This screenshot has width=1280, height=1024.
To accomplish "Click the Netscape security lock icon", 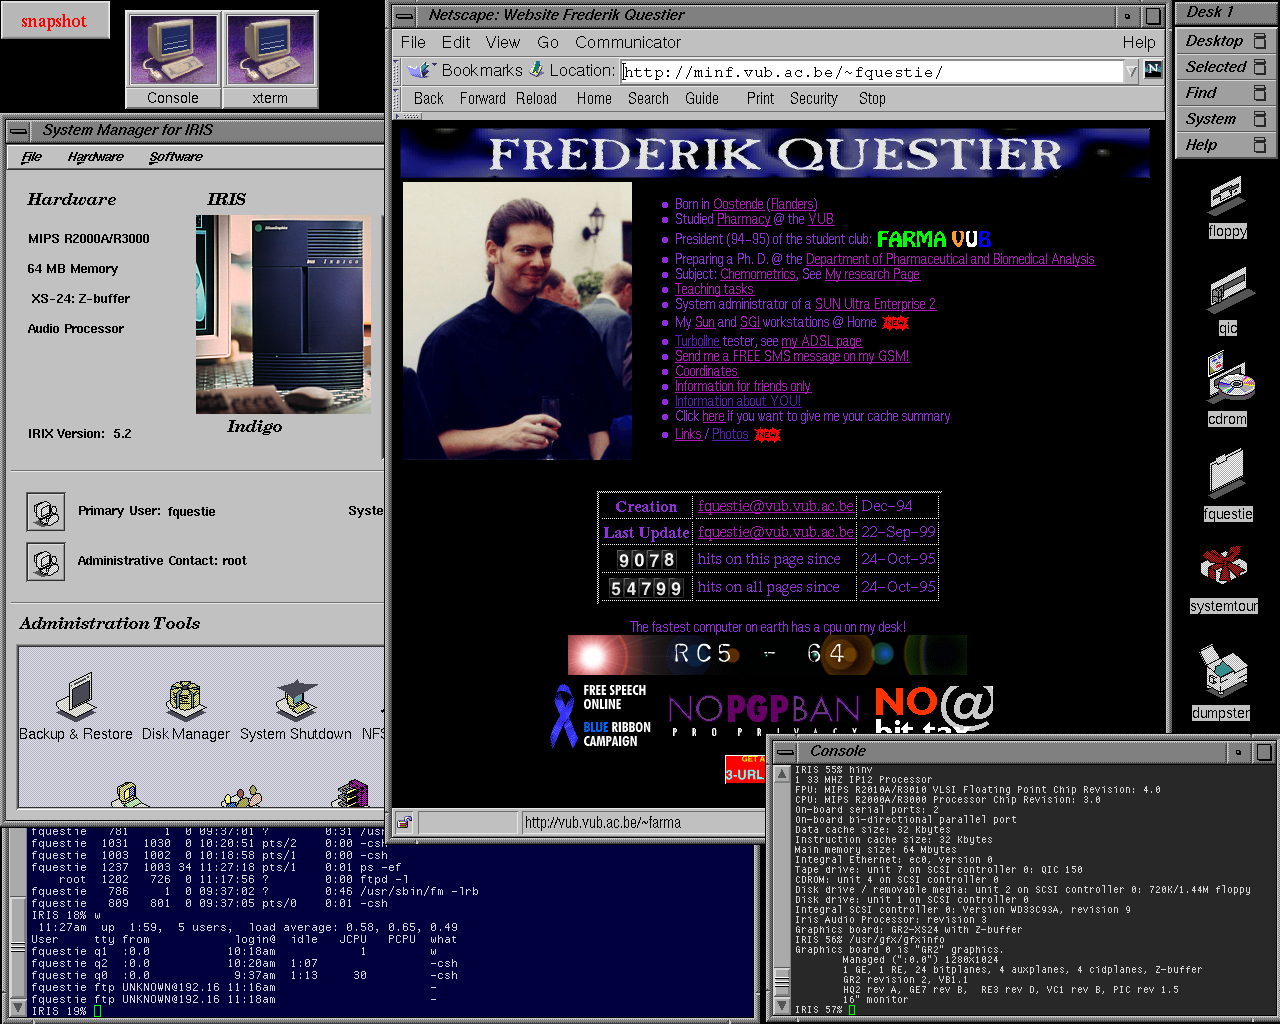I will click(x=404, y=823).
